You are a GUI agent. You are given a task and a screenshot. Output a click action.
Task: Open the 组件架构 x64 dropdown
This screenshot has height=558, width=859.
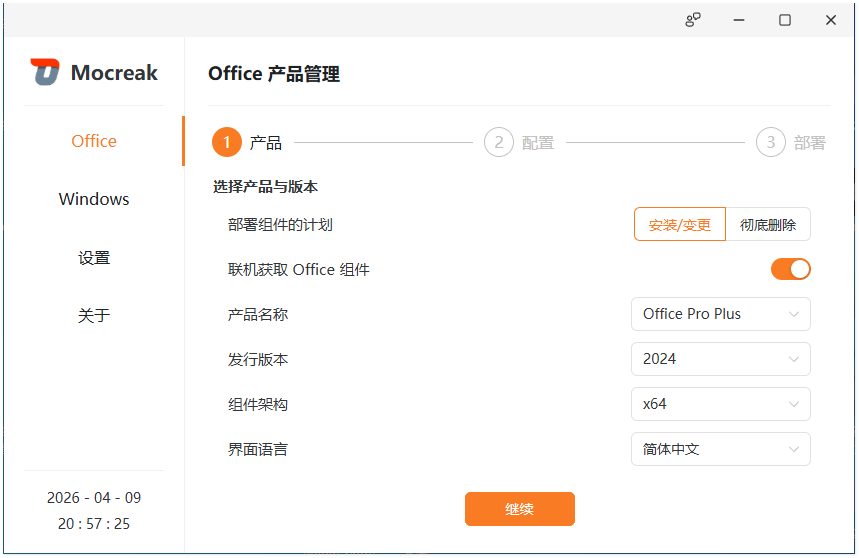tap(720, 404)
